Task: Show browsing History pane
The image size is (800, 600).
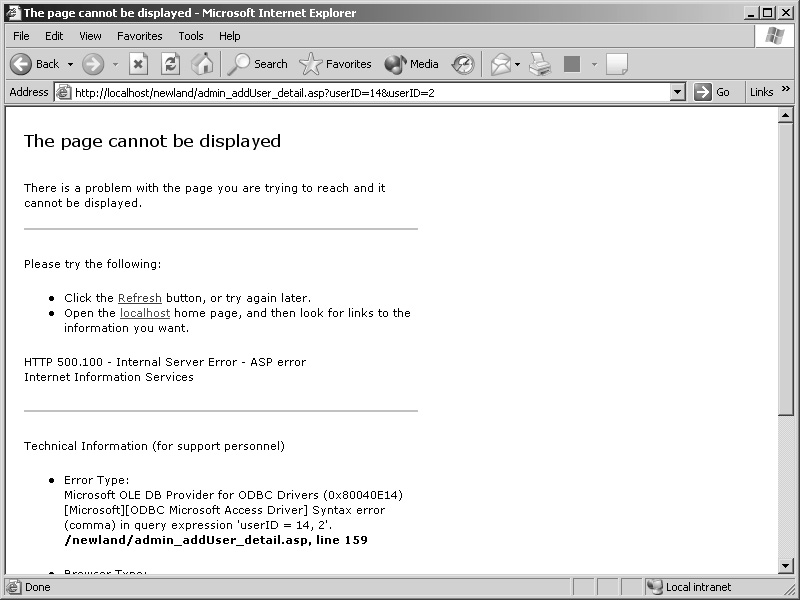Action: [x=463, y=64]
